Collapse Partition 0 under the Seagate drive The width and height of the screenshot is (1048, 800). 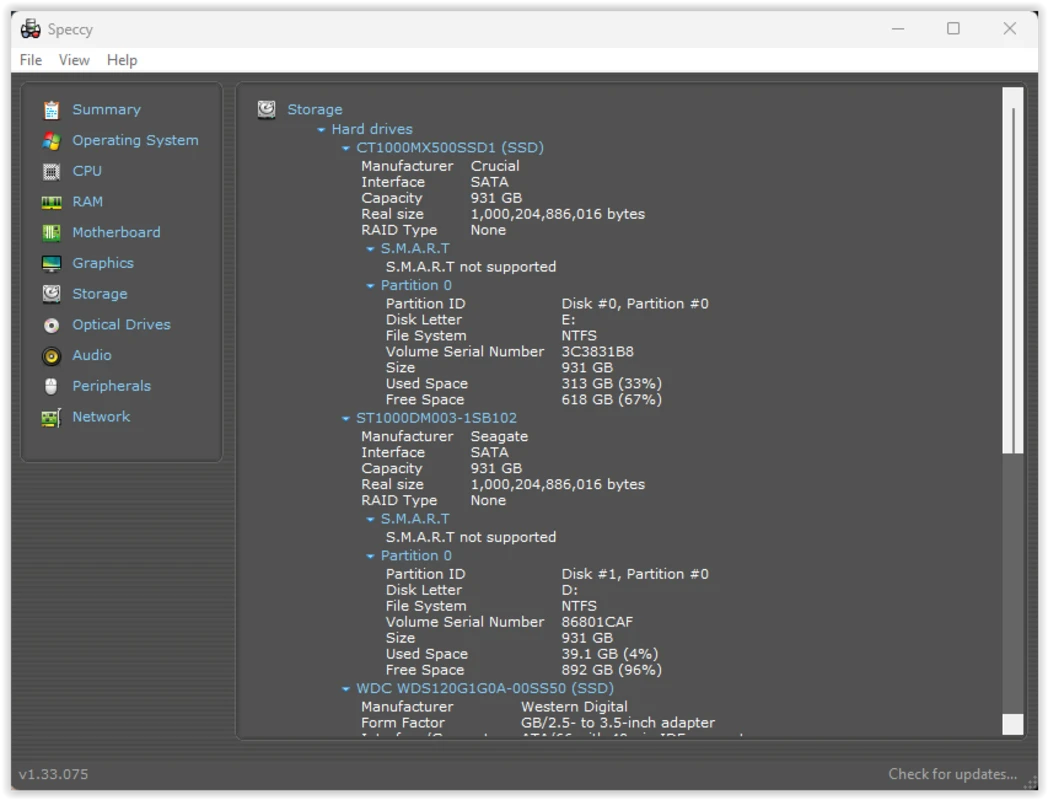(x=369, y=556)
